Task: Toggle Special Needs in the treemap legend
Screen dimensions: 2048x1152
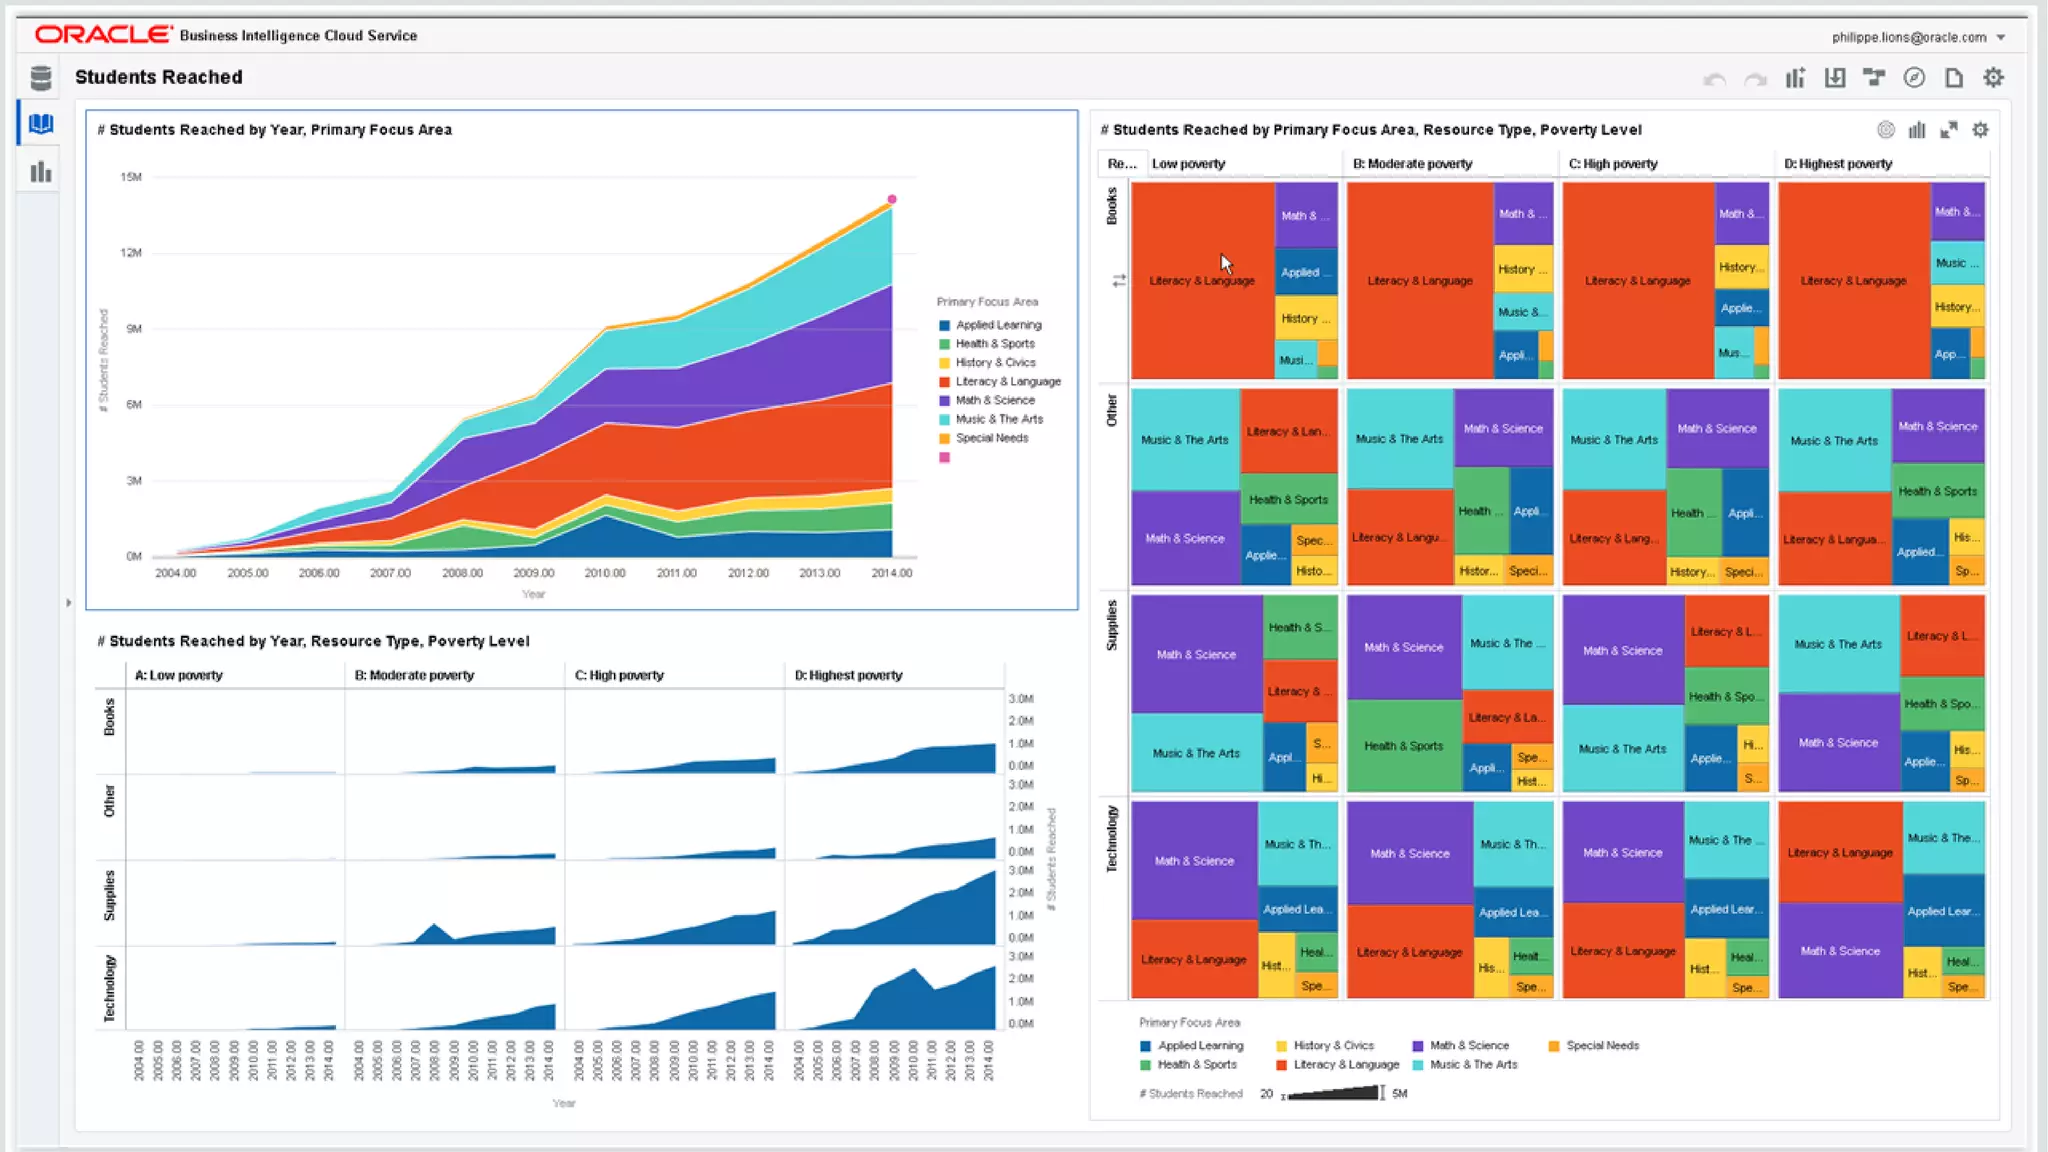Action: [1601, 1046]
